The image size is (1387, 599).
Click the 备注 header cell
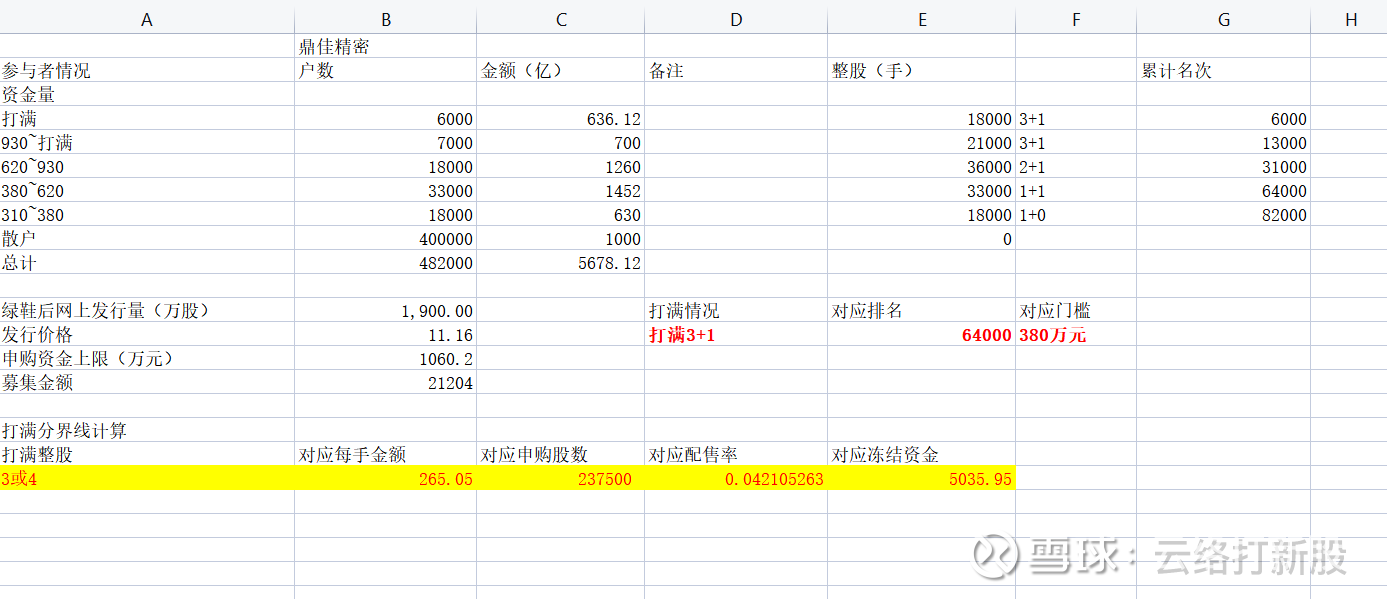tap(736, 70)
